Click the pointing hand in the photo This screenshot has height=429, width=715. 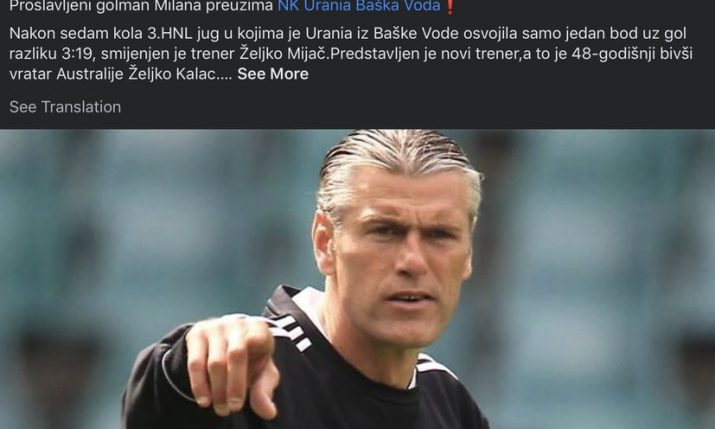click(231, 362)
